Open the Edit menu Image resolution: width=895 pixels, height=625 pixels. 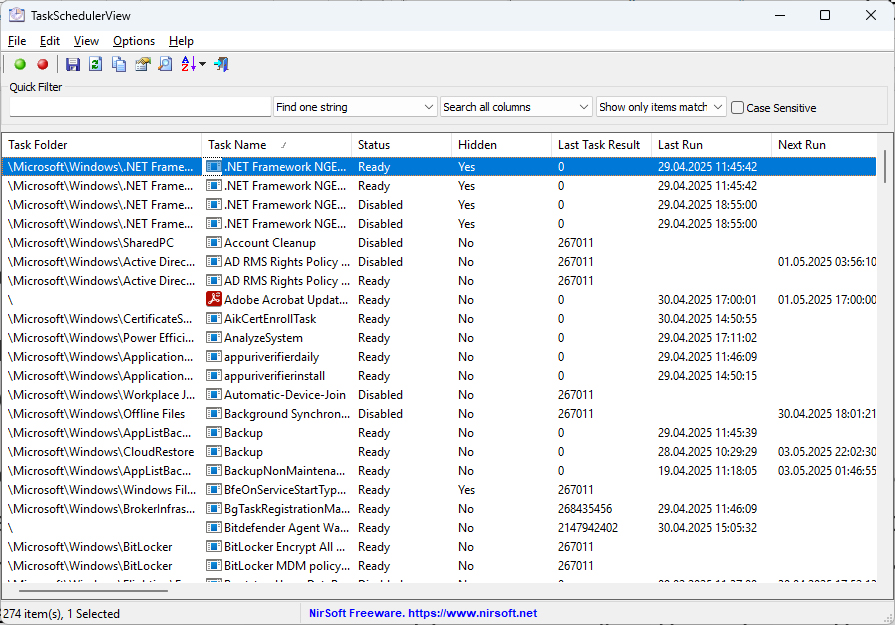(x=50, y=41)
